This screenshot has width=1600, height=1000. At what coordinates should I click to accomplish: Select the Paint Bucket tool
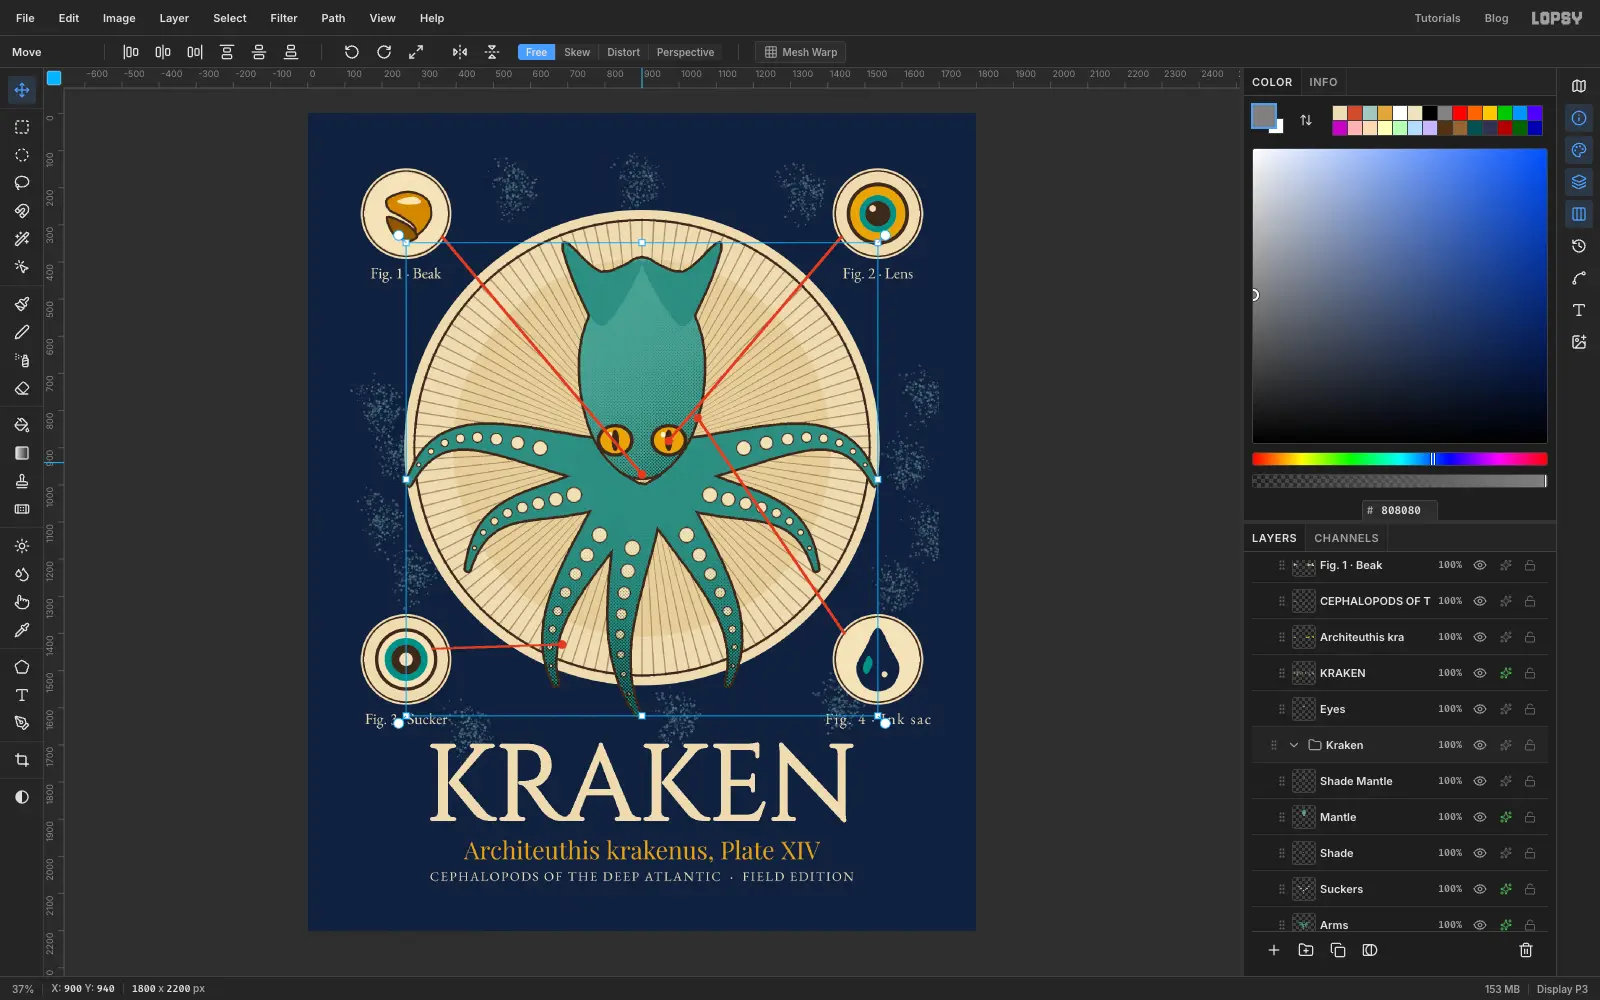[22, 425]
